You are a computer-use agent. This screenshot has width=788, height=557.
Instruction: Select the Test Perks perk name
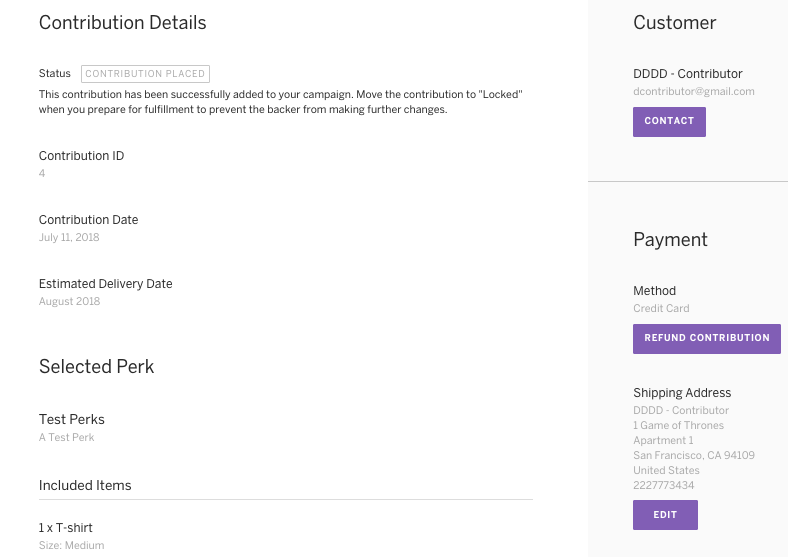click(71, 419)
